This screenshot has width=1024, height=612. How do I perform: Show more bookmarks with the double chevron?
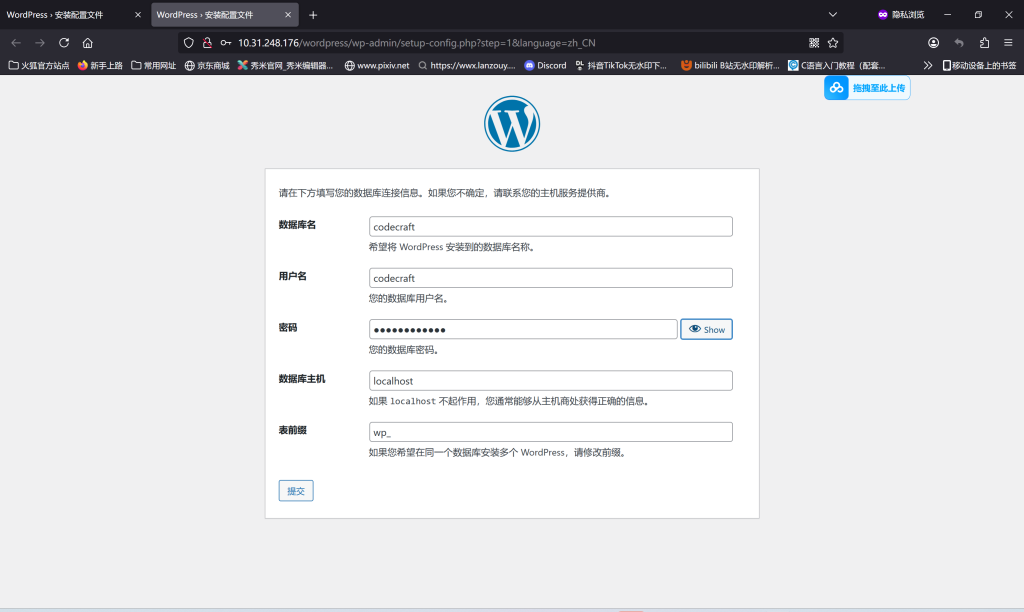(x=928, y=65)
